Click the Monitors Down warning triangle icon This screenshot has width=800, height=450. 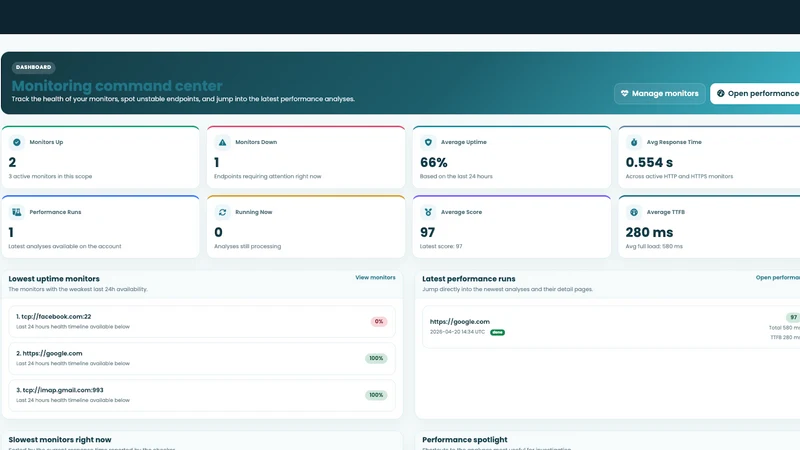[222, 142]
